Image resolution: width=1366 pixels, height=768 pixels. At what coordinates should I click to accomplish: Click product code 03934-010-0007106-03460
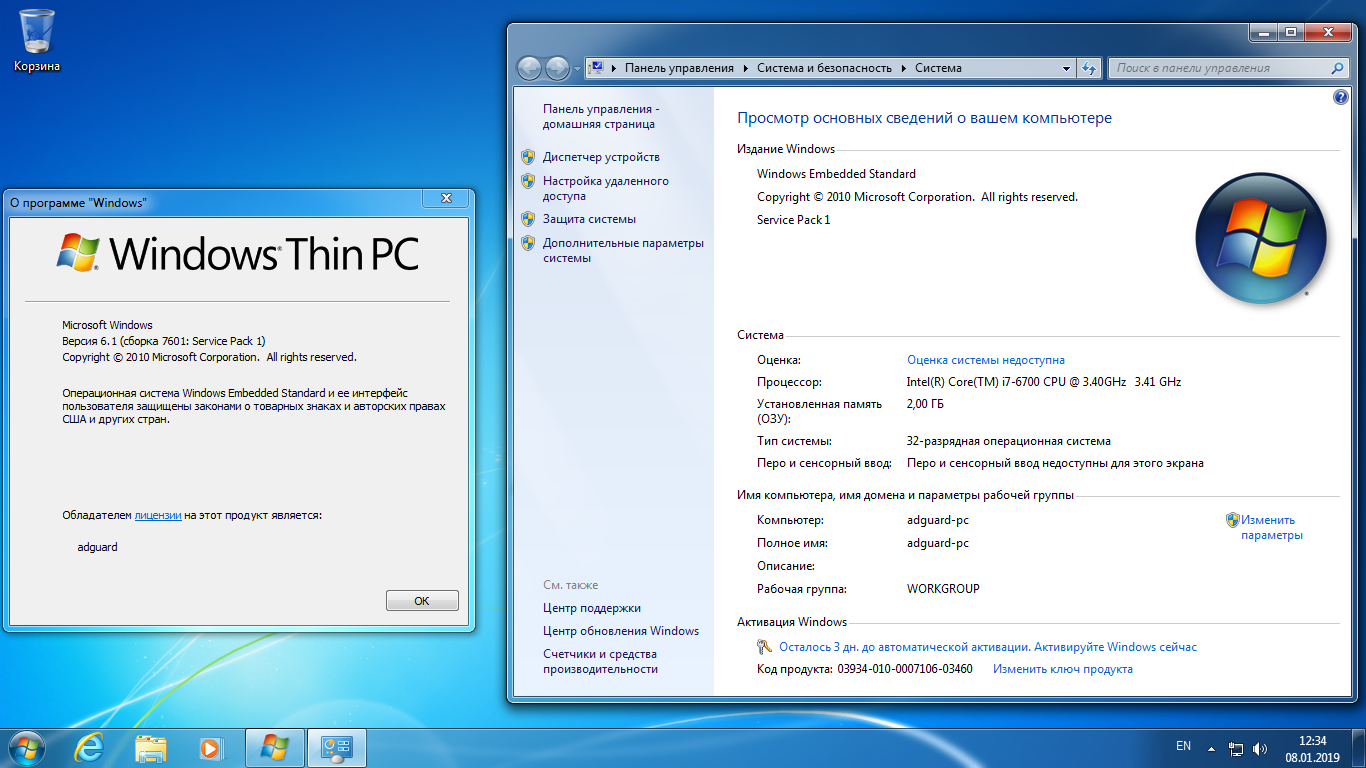coord(905,669)
